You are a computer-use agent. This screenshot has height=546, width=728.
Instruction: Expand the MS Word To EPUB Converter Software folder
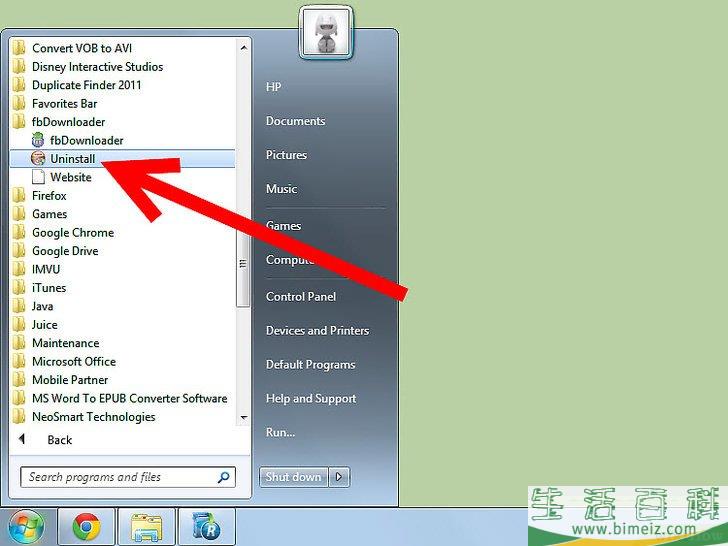pos(130,398)
